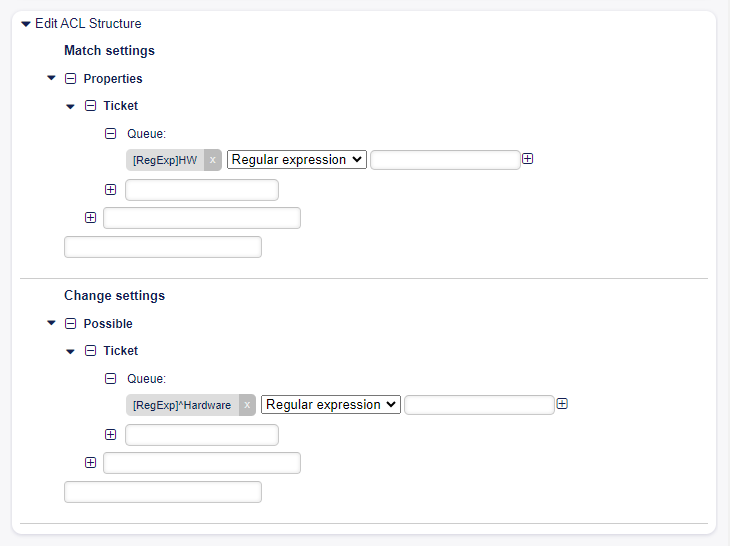The image size is (730, 546).
Task: Remove the [RegExp]HW queue value
Action: click(212, 160)
